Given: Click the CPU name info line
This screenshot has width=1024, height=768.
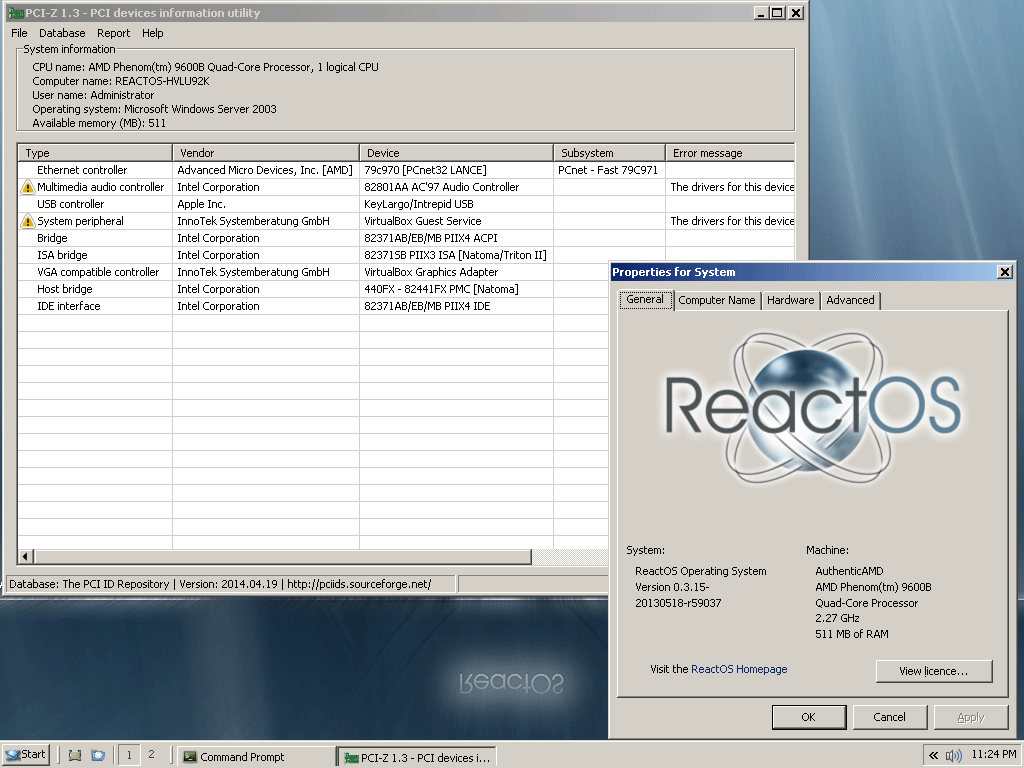Looking at the screenshot, I should click(x=205, y=67).
